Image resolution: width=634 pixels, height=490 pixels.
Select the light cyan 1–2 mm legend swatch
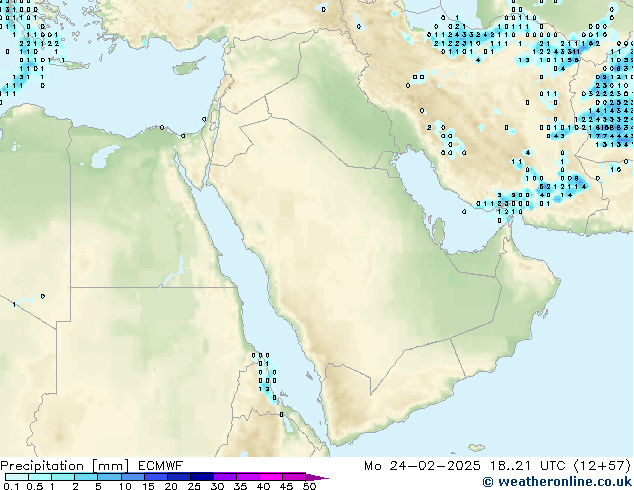pyautogui.click(x=62, y=477)
